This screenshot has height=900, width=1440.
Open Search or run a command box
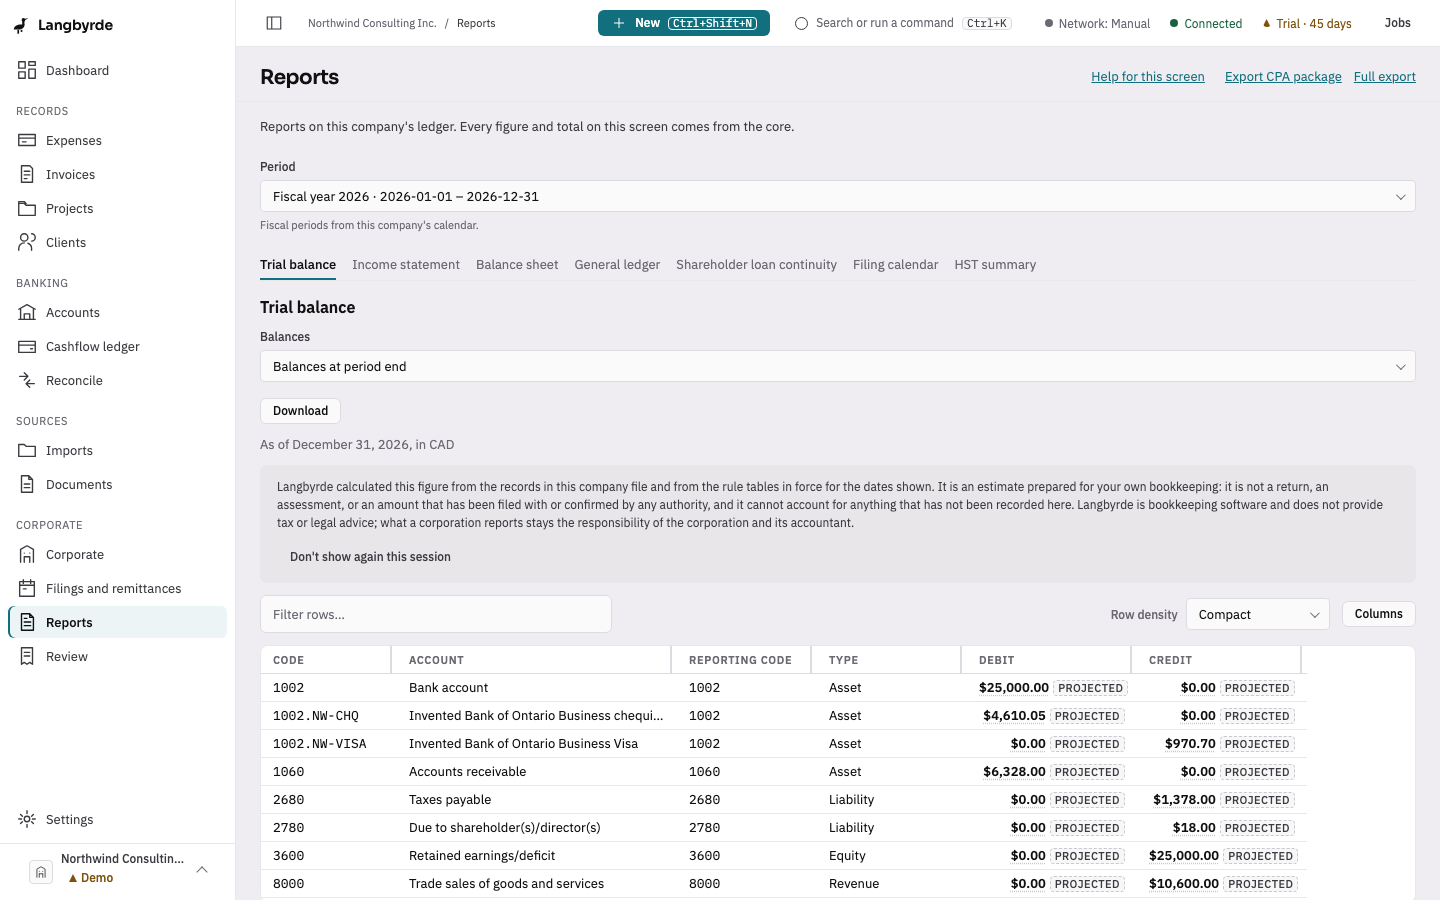pos(903,23)
